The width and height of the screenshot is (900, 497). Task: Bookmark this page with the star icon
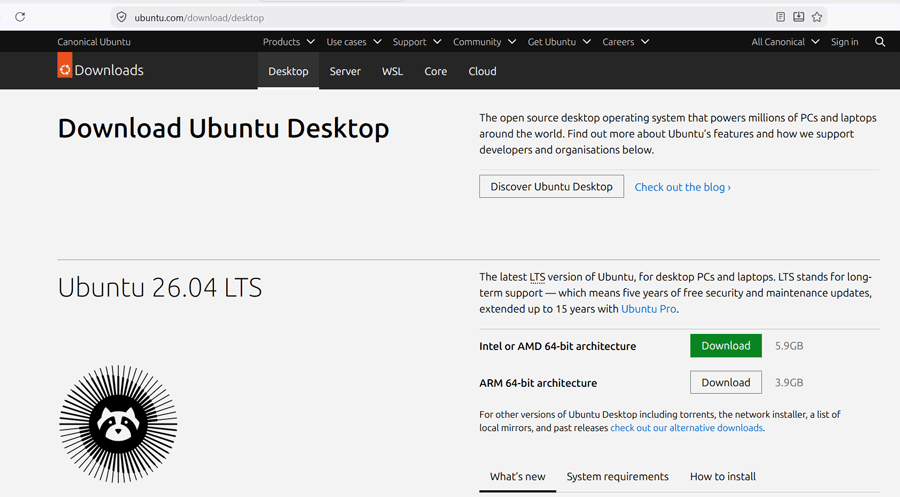coord(817,17)
